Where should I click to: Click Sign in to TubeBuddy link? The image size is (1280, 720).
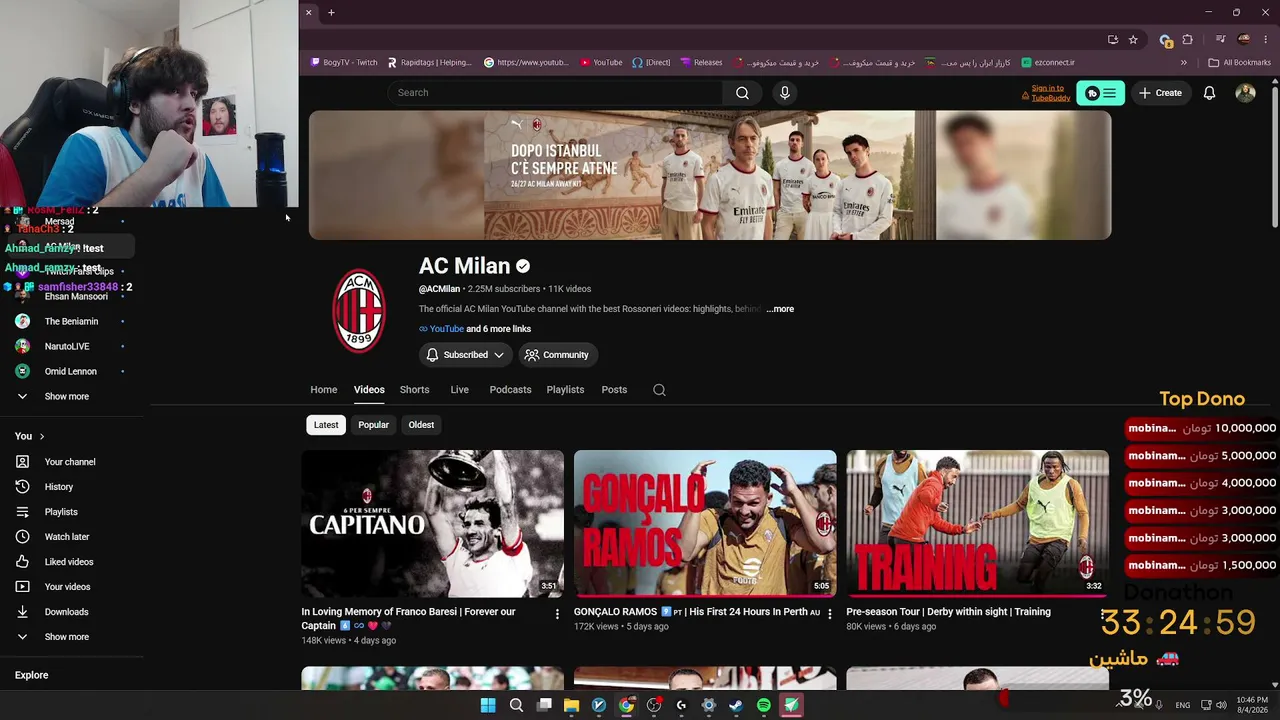click(x=1050, y=93)
